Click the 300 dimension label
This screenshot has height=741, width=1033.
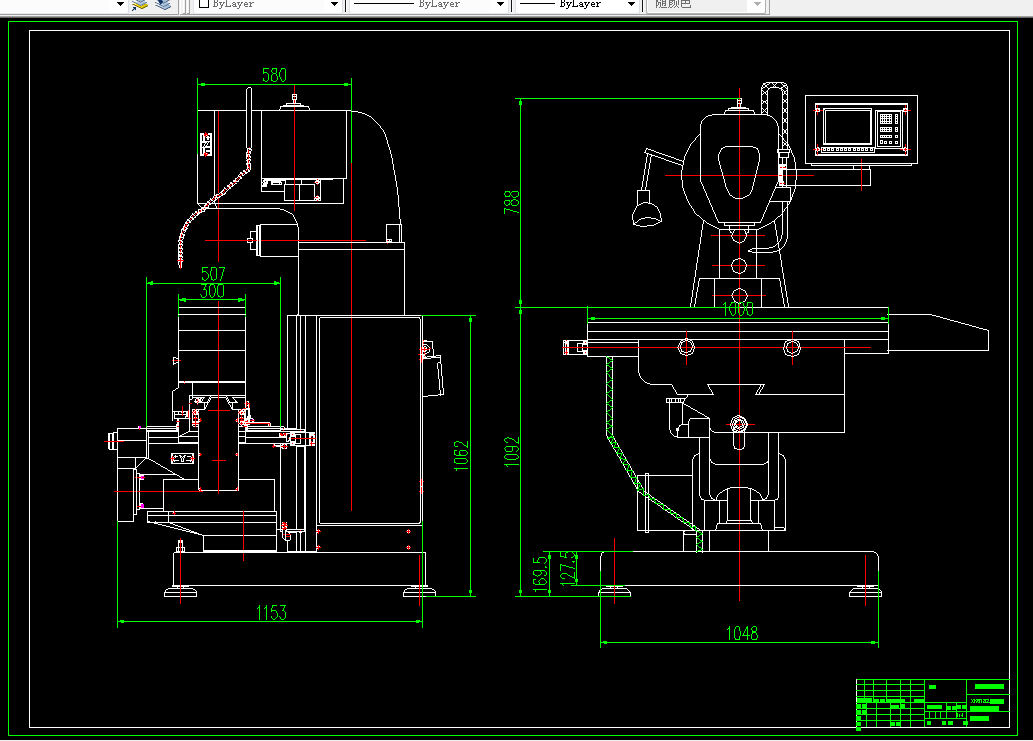point(212,290)
